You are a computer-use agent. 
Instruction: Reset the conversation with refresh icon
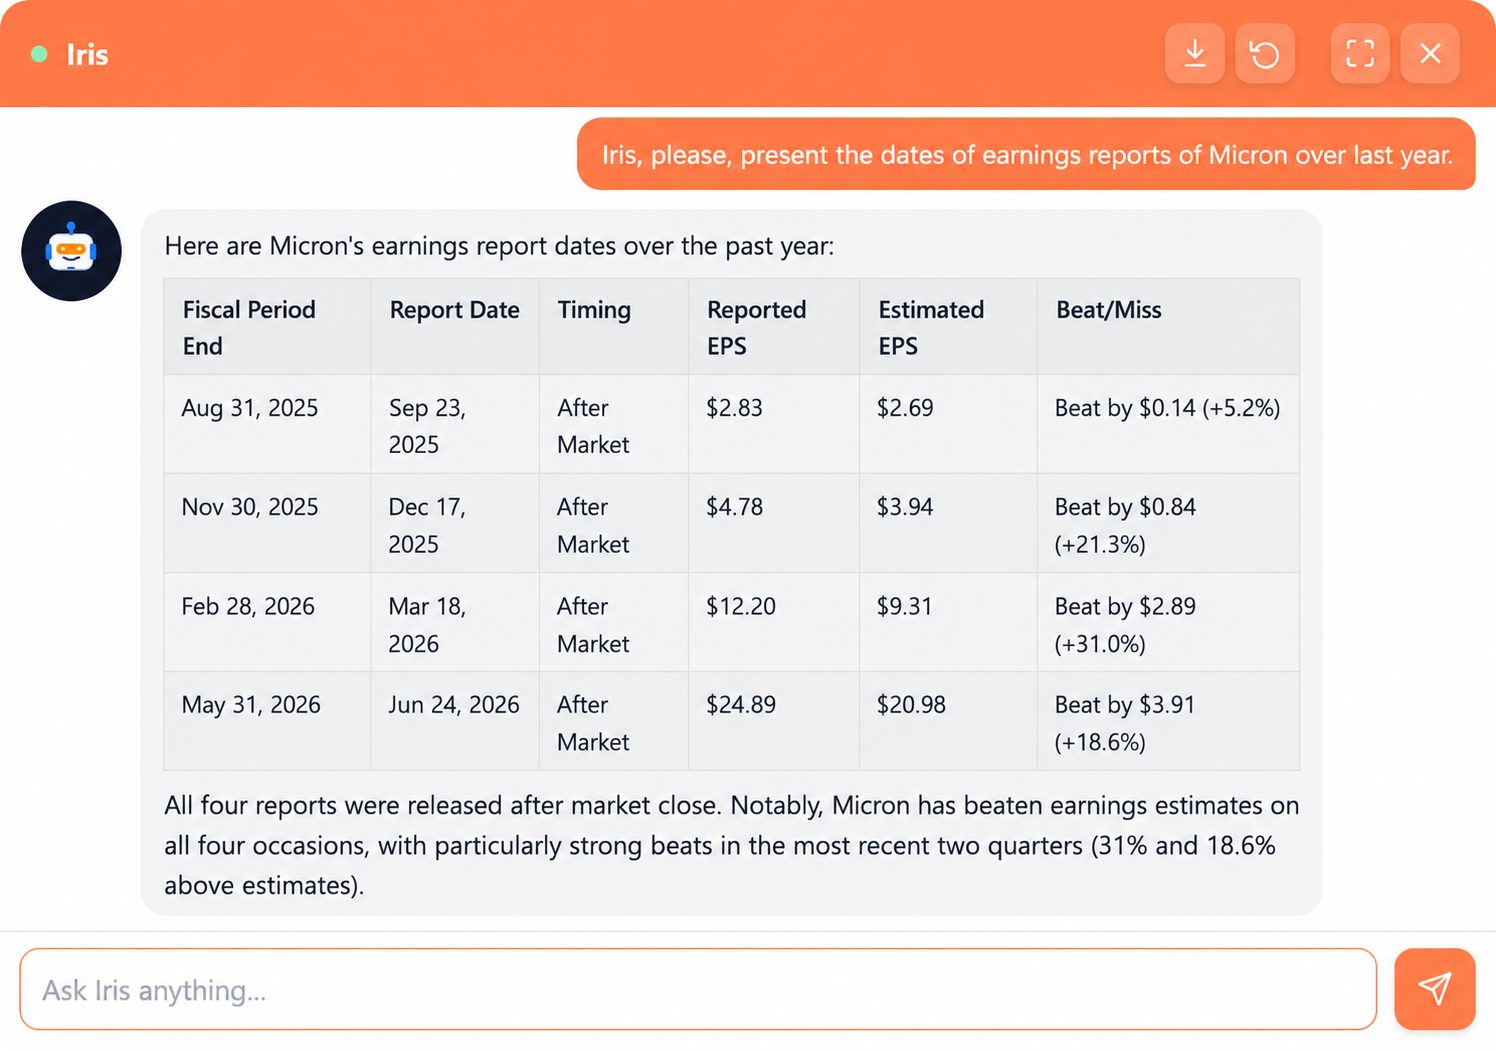(1265, 53)
